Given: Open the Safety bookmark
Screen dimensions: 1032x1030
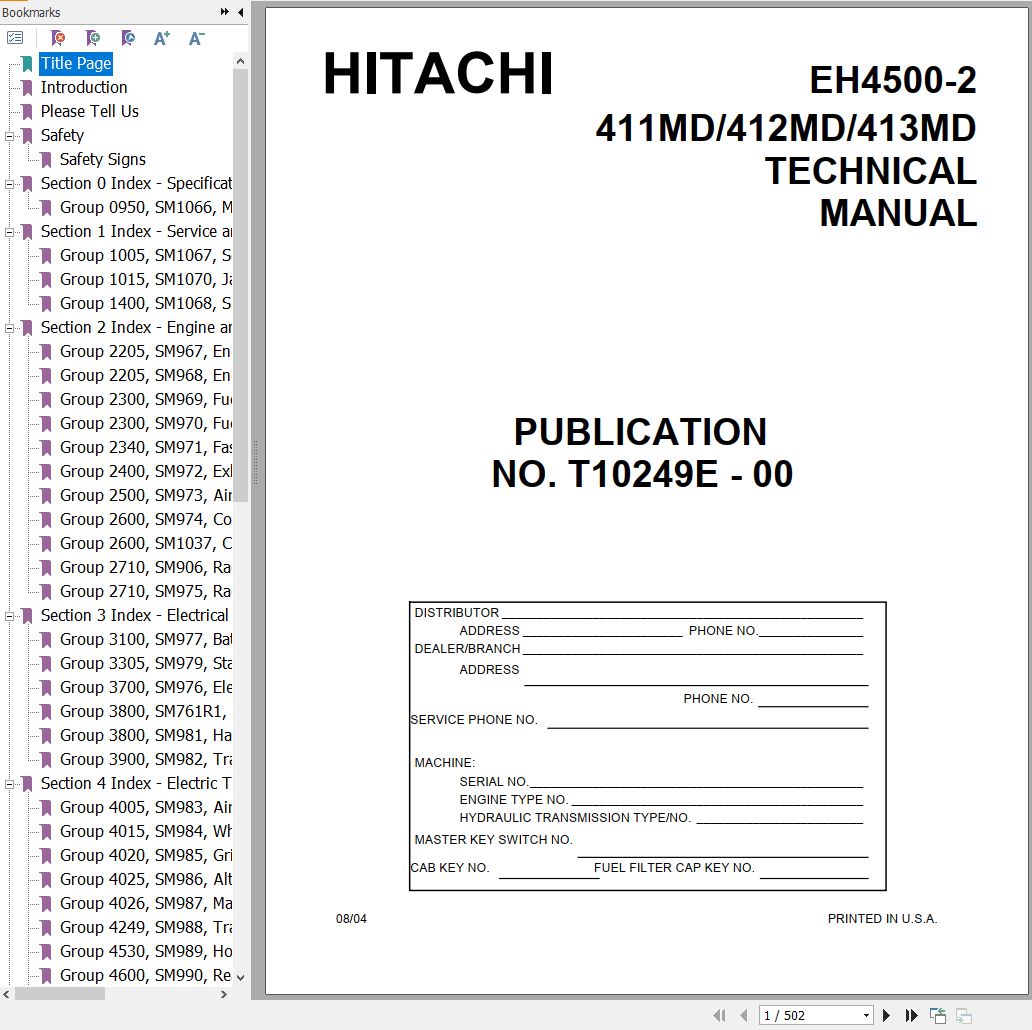Looking at the screenshot, I should coord(62,136).
